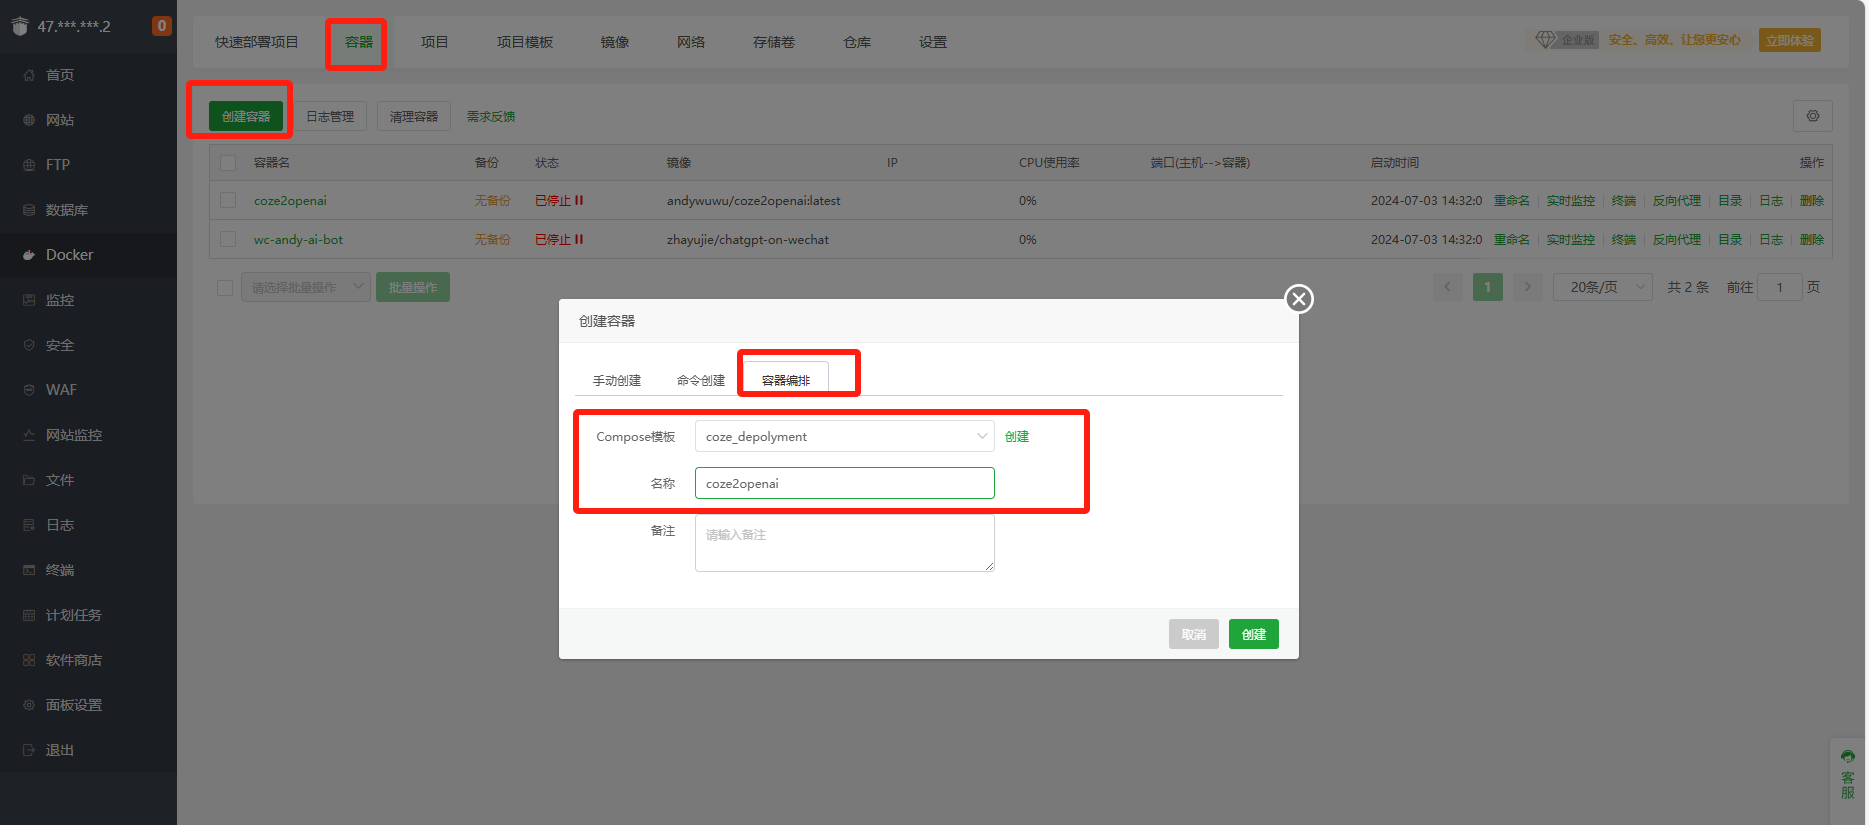Open the 计划任务 scheduled tasks icon
The image size is (1869, 825).
click(x=29, y=615)
